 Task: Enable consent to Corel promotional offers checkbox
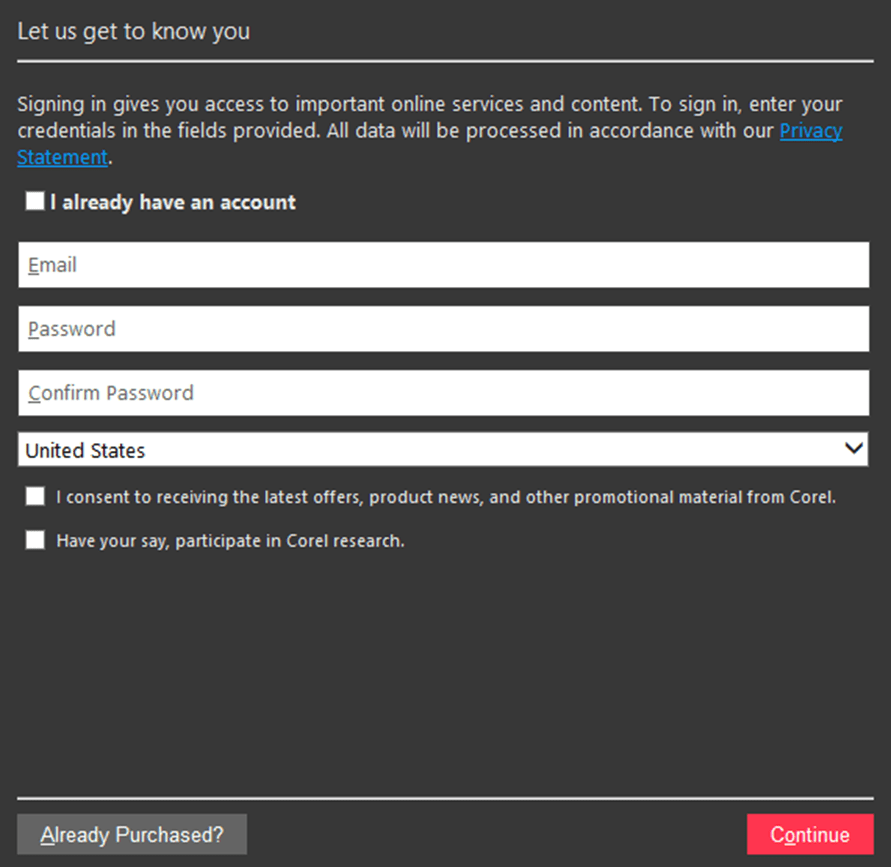pyautogui.click(x=36, y=496)
